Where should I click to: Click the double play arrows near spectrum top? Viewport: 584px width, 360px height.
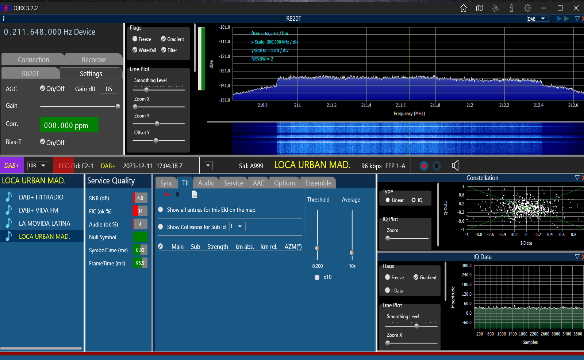[x=563, y=19]
